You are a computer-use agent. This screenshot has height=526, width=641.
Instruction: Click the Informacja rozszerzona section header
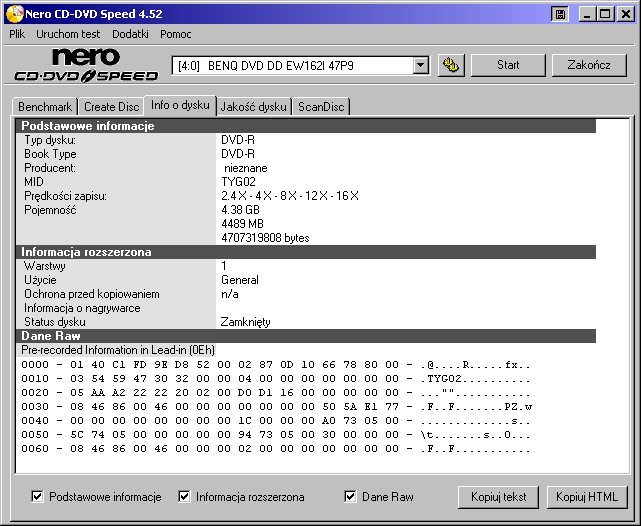coord(306,252)
